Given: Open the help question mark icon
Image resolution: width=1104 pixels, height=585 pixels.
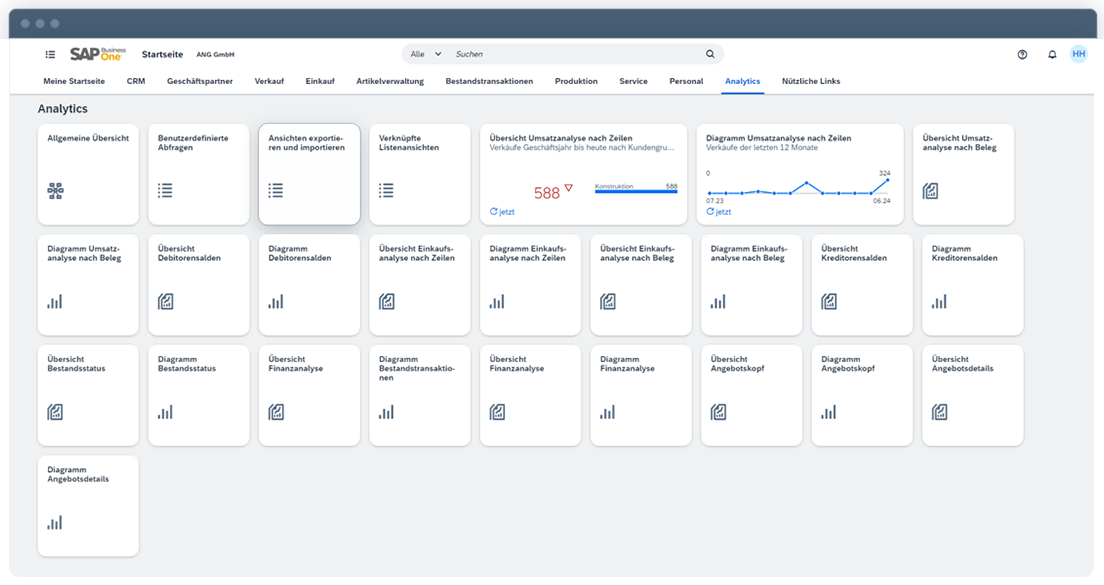Looking at the screenshot, I should pyautogui.click(x=1022, y=55).
